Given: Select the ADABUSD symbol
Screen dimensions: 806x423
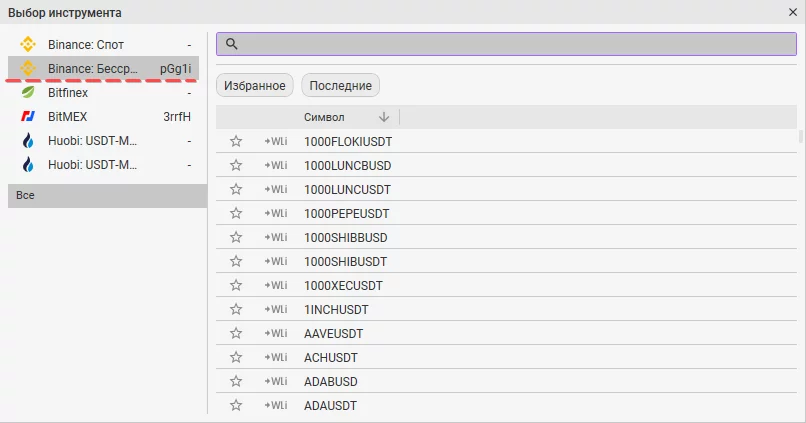Looking at the screenshot, I should [x=331, y=381].
